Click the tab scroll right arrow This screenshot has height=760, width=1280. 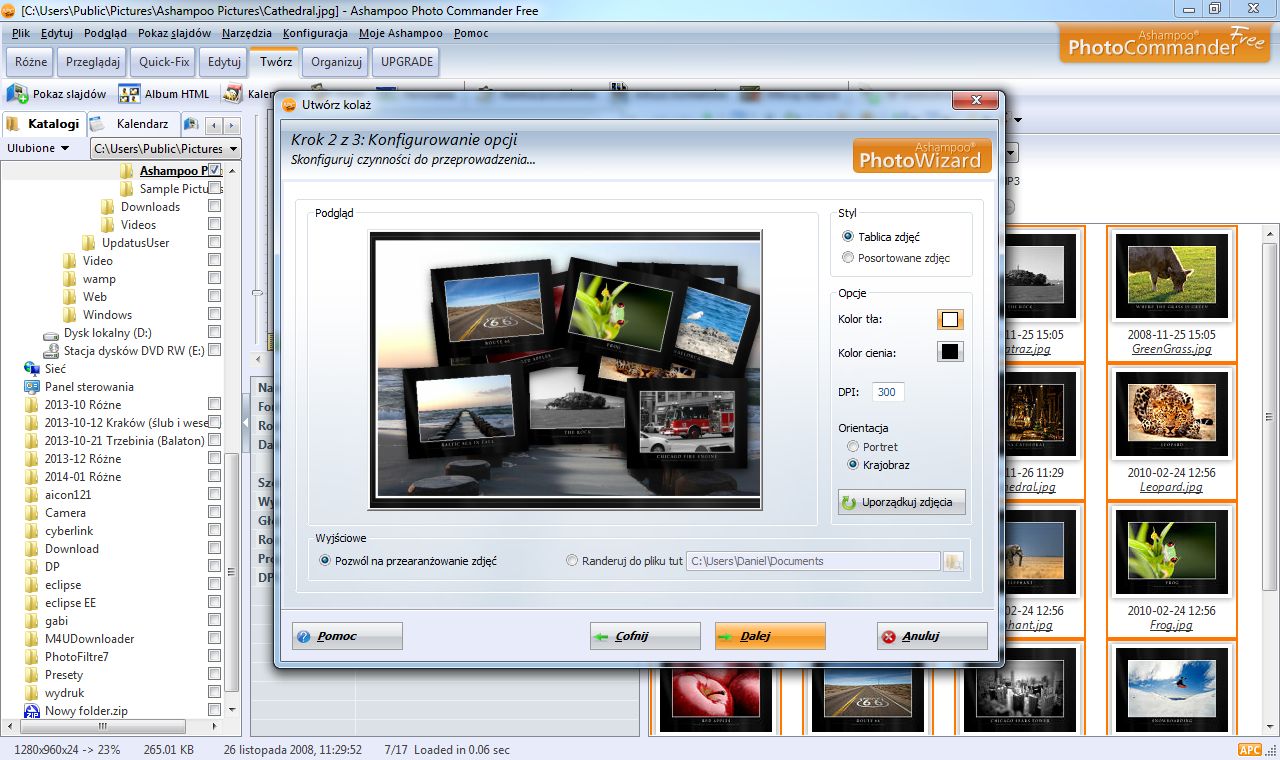pyautogui.click(x=231, y=125)
